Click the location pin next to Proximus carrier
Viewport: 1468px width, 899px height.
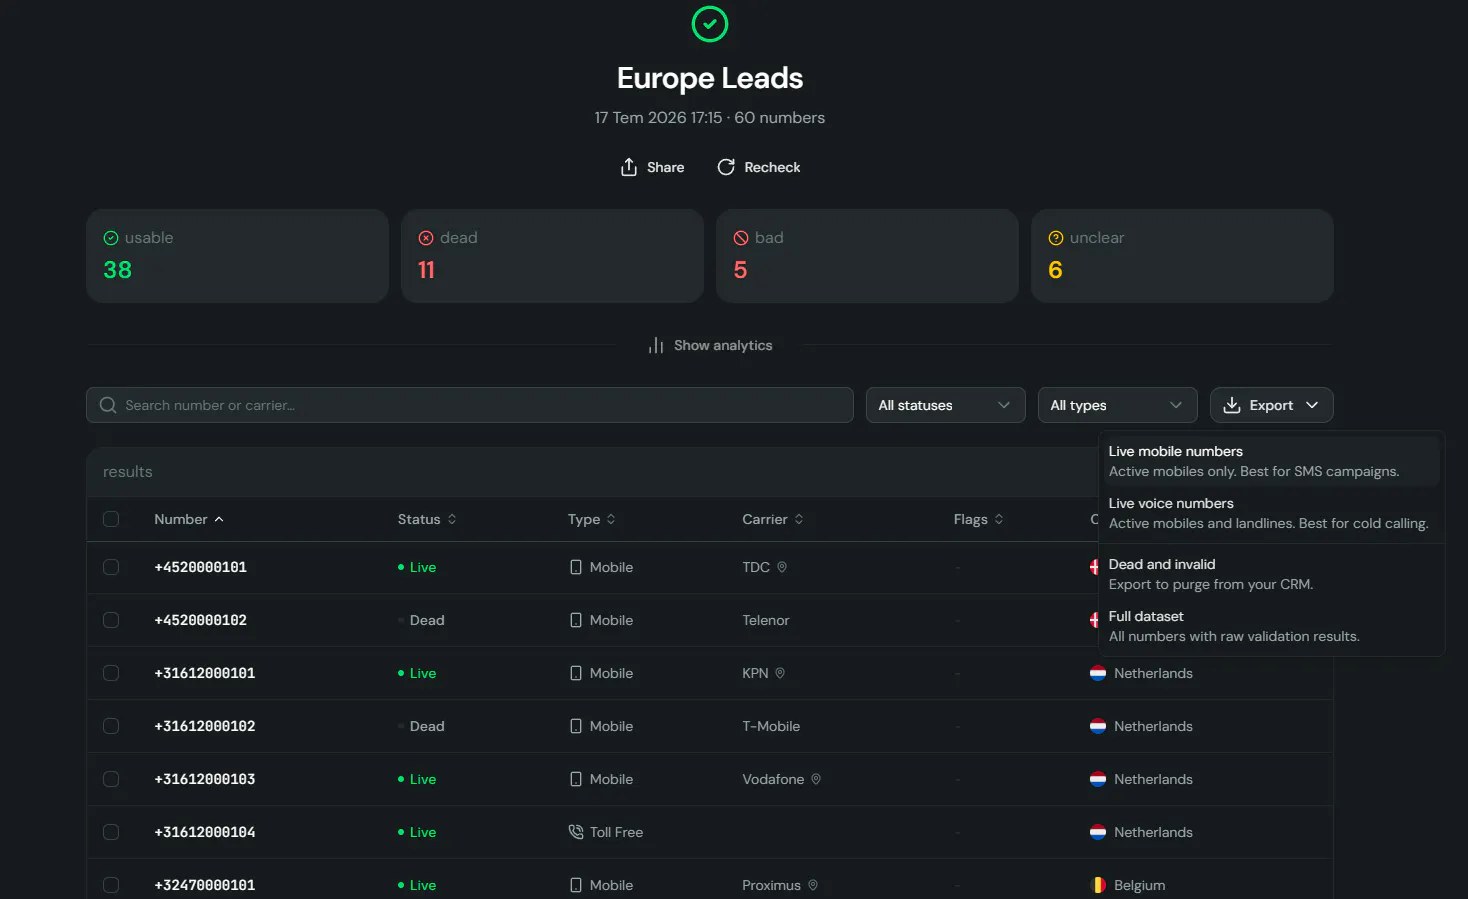[x=813, y=885]
